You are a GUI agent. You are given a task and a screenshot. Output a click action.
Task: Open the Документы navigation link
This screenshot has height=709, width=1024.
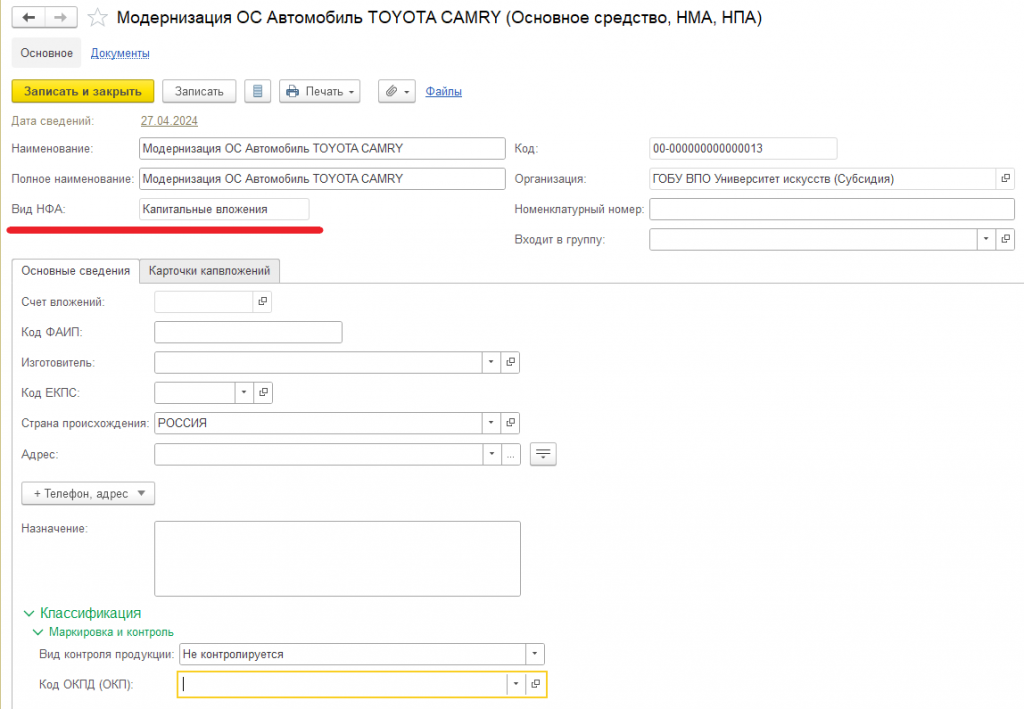[x=120, y=53]
